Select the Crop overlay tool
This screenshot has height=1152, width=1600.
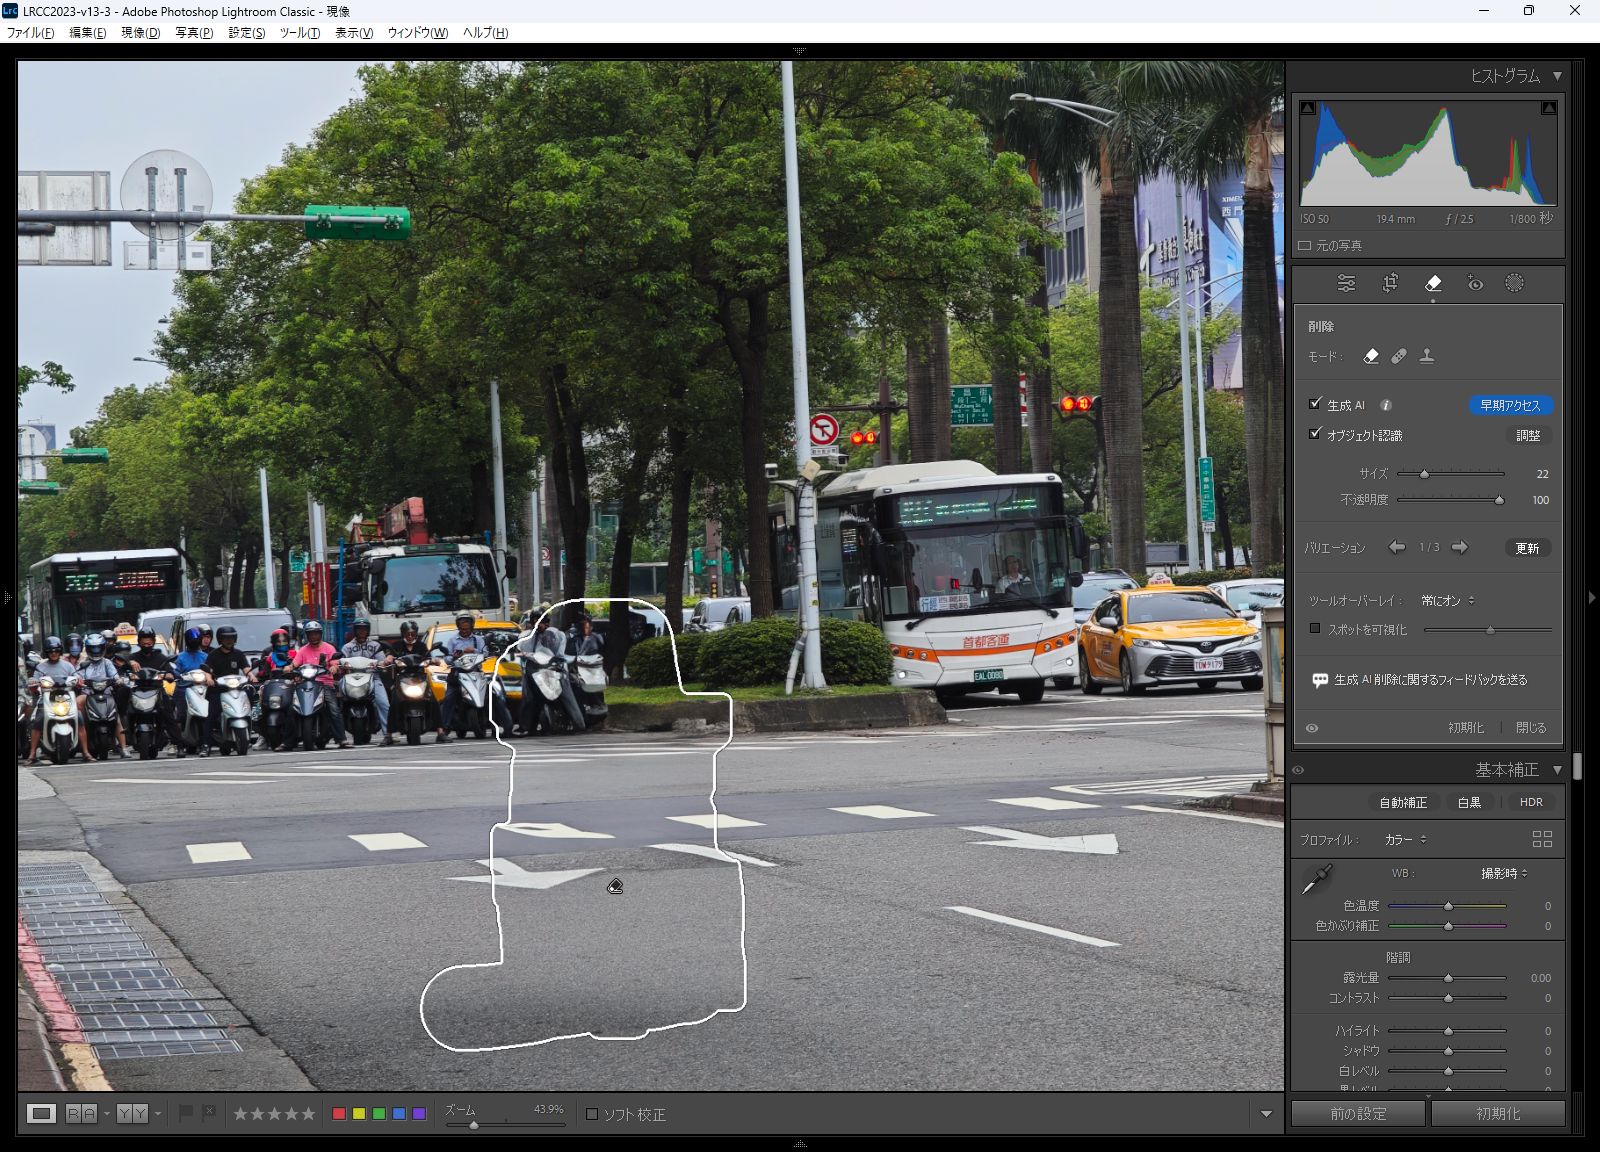click(1390, 284)
